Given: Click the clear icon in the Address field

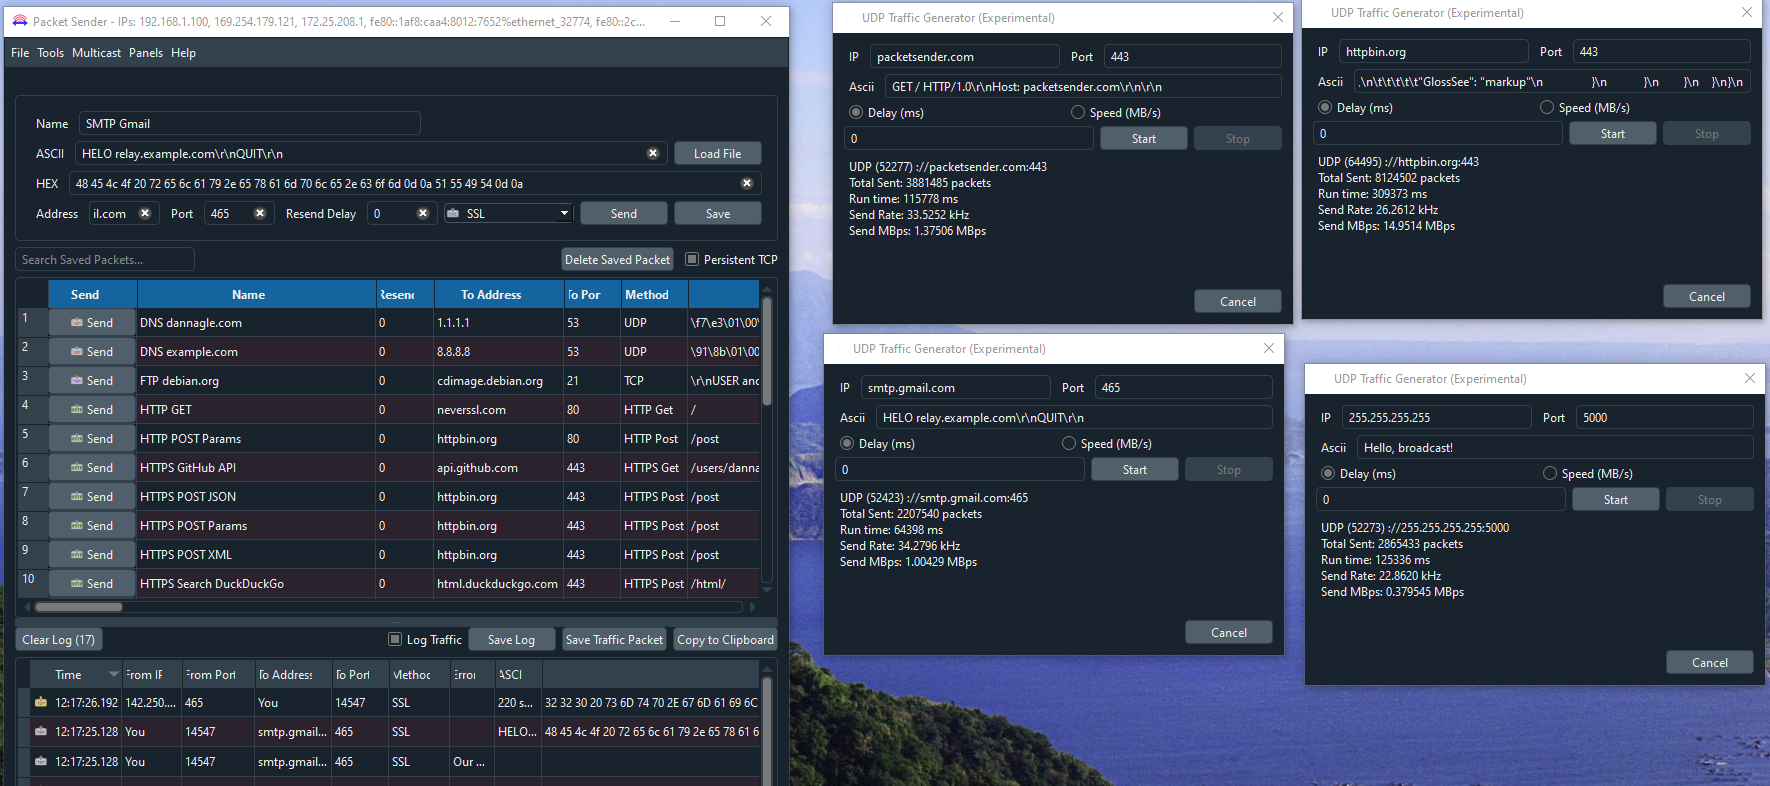Looking at the screenshot, I should (x=145, y=213).
